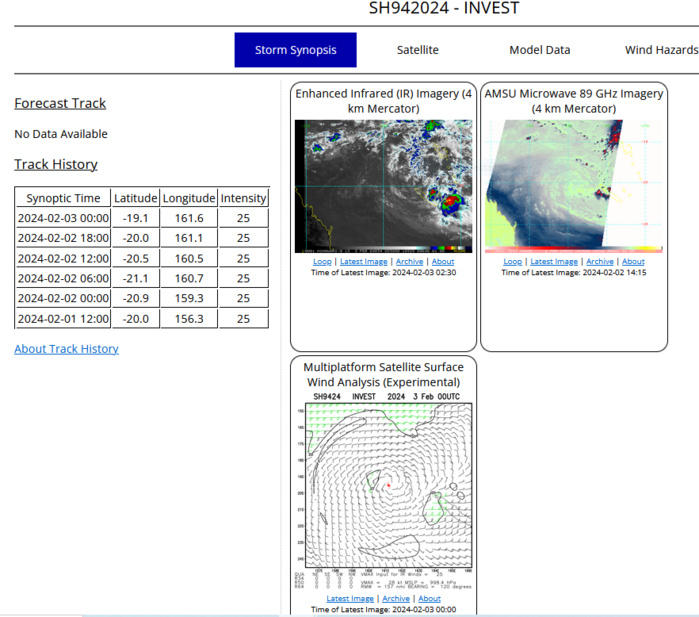The width and height of the screenshot is (699, 617).
Task: Play the Loop for Enhanced Infrared imagery
Action: (x=320, y=262)
